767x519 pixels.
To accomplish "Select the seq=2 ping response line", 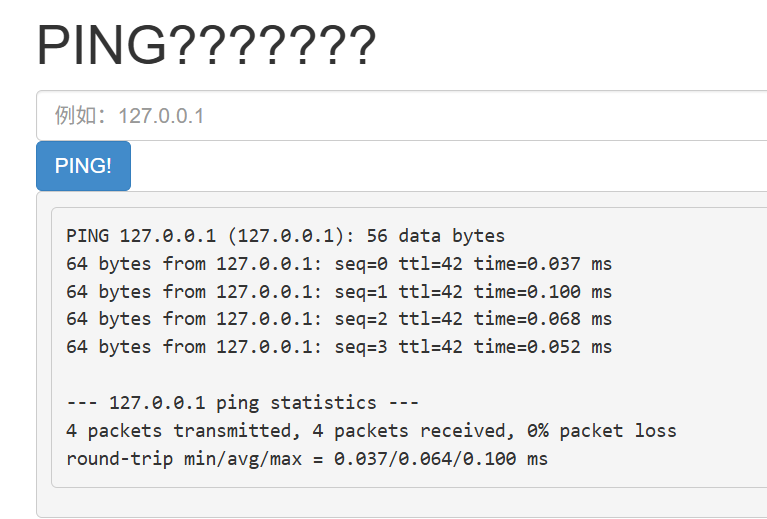I will click(338, 319).
